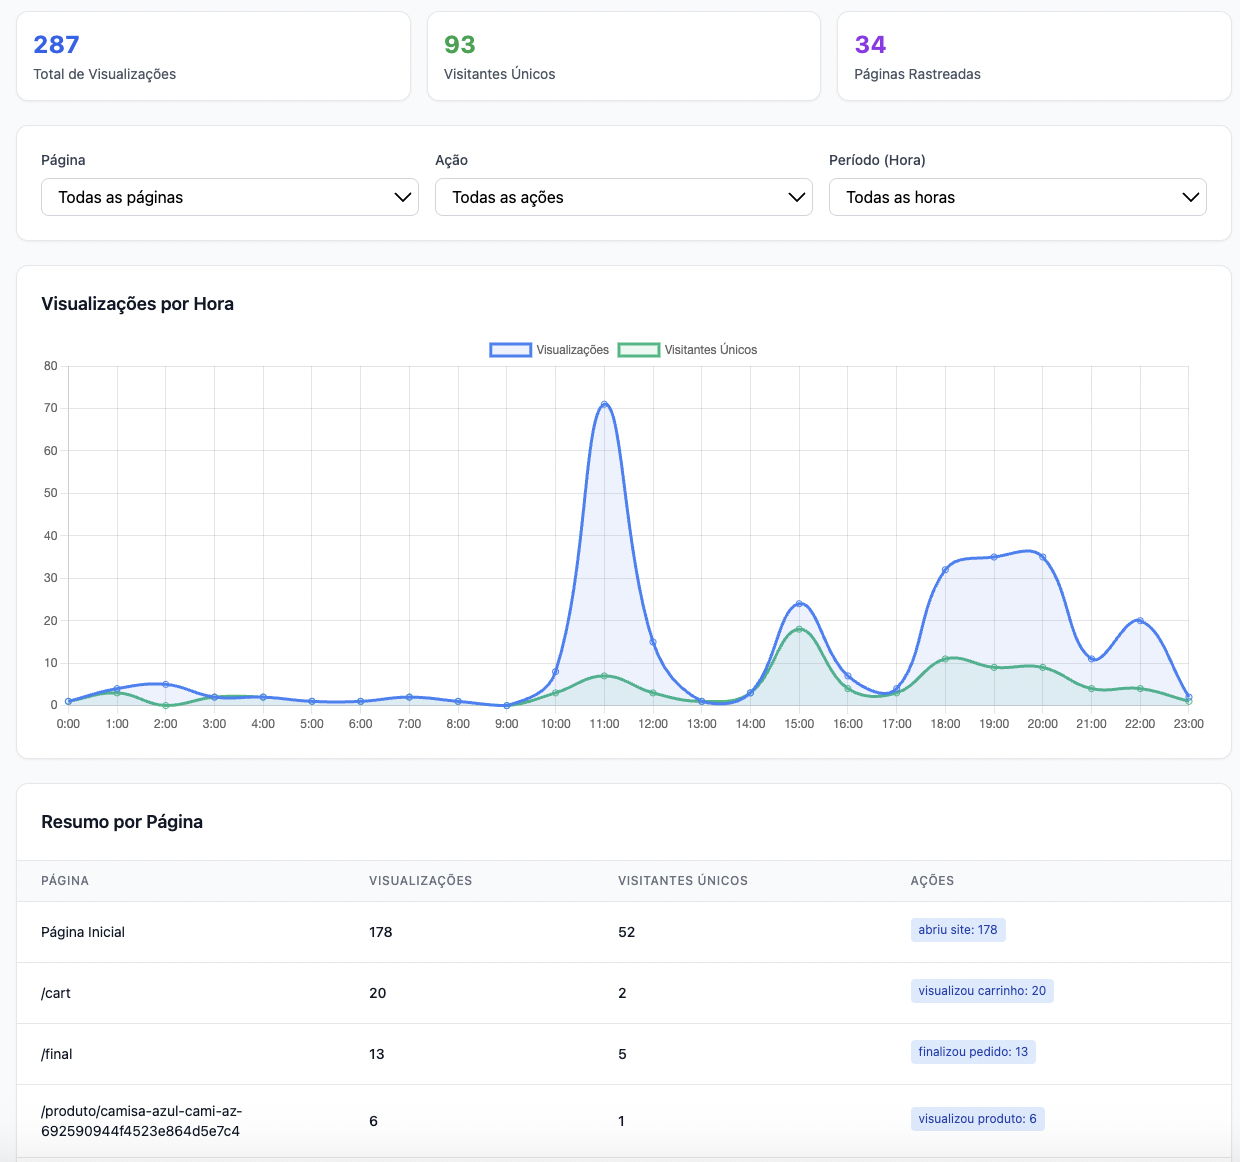The width and height of the screenshot is (1240, 1162).
Task: Select the '/cart' page row
Action: (624, 993)
